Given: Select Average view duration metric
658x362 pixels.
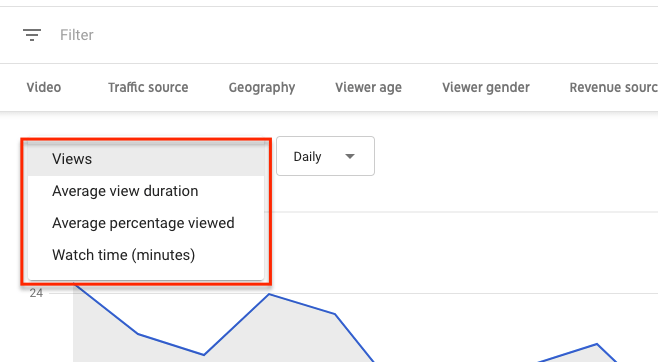Looking at the screenshot, I should pos(146,191).
